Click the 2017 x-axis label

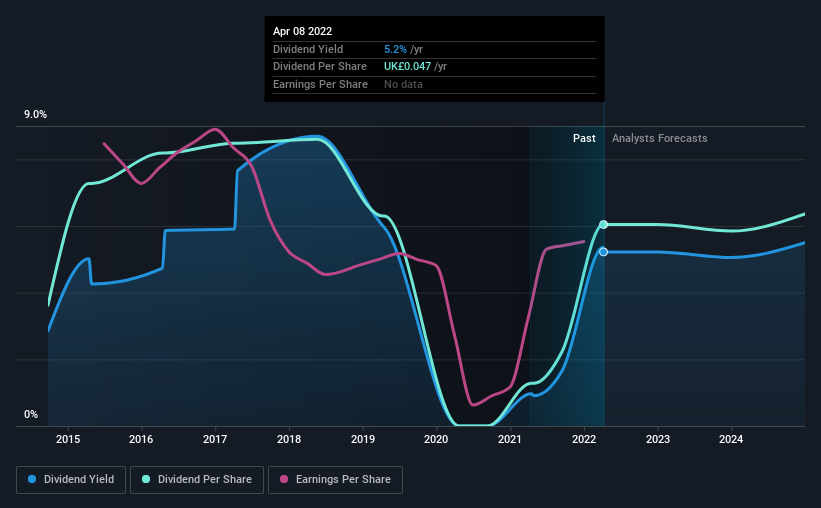tap(215, 439)
